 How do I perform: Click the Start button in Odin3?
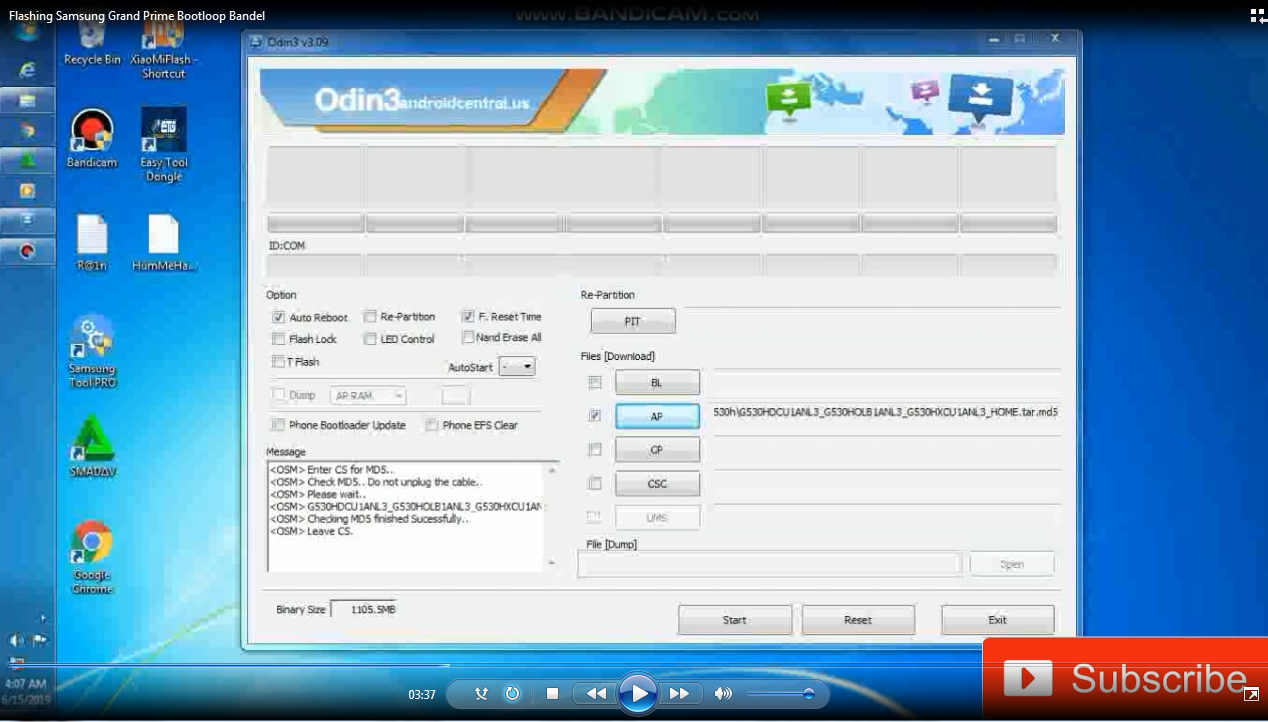tap(735, 620)
